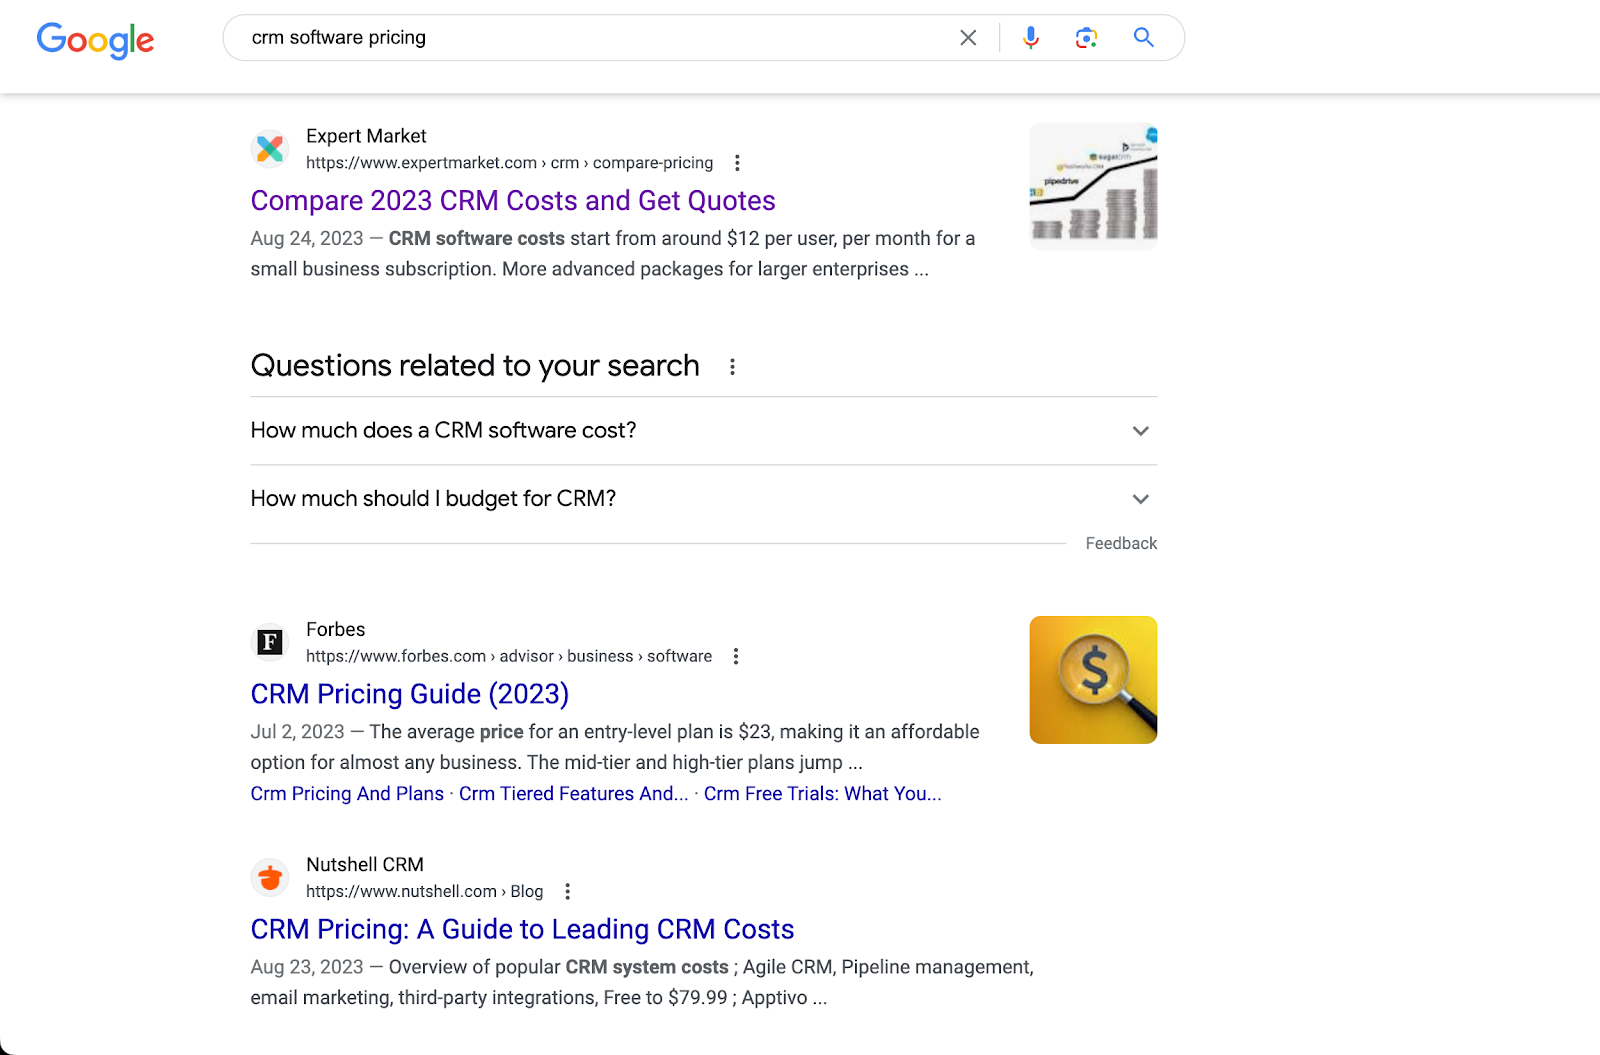The width and height of the screenshot is (1600, 1055).
Task: Follow the 'Crm Free Trials: What You...' sitelink
Action: tap(823, 794)
